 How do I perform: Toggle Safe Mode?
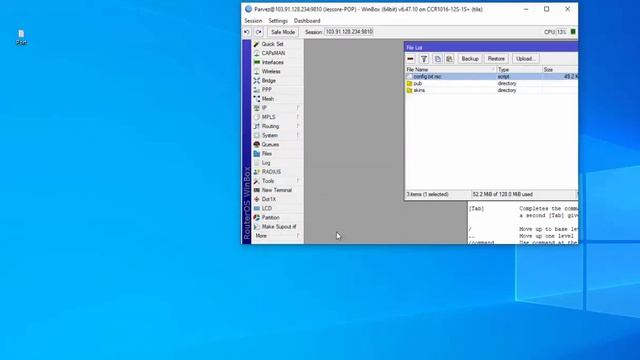coord(282,32)
